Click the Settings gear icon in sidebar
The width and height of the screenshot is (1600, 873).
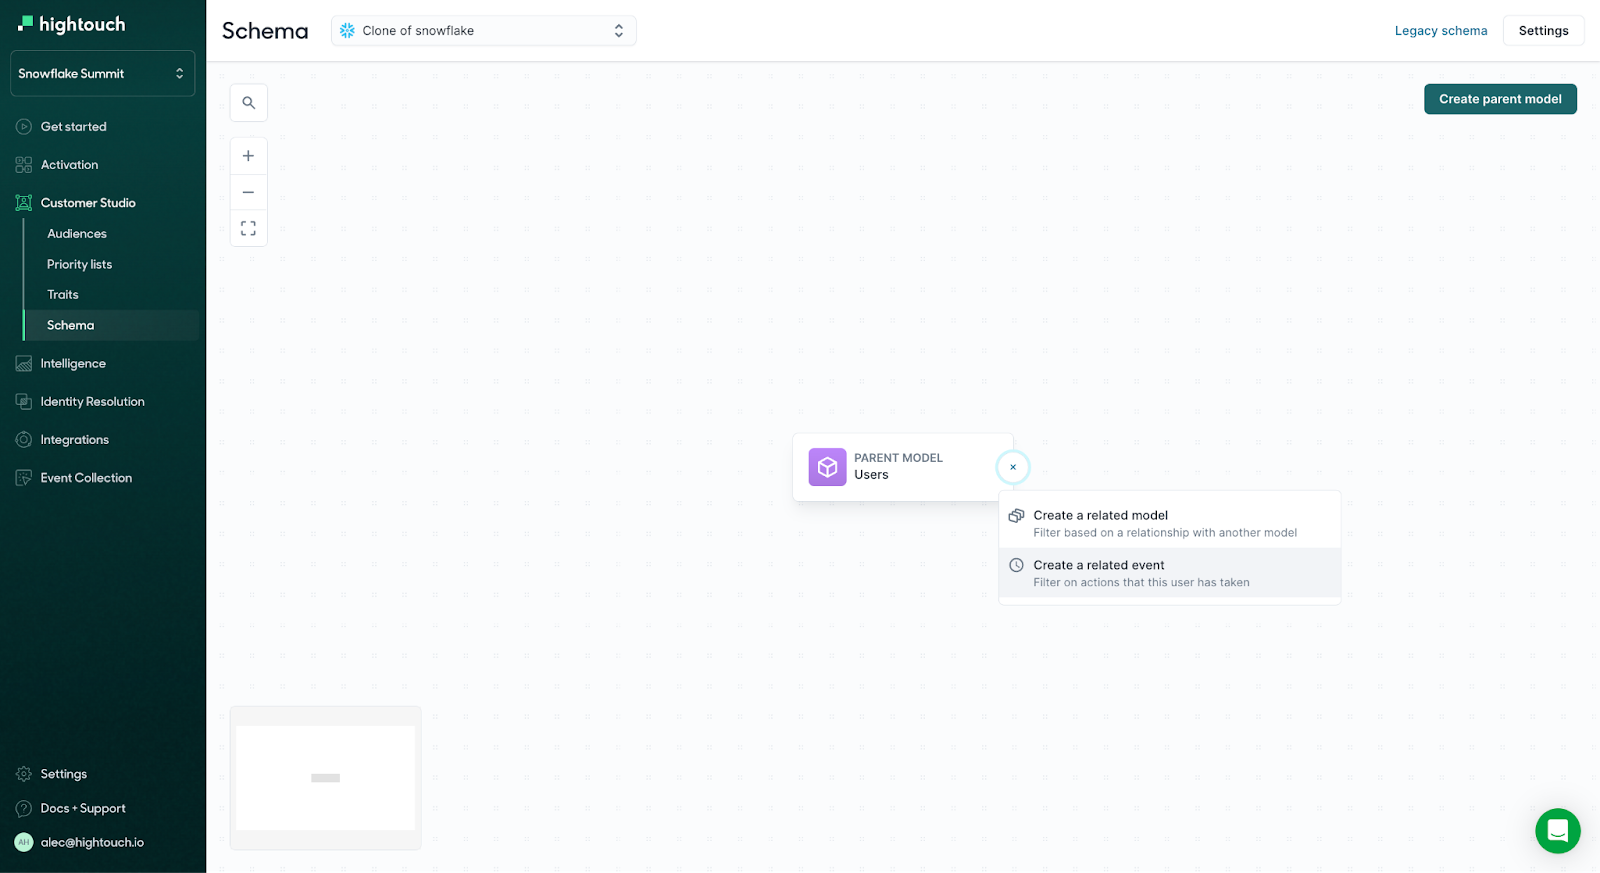pyautogui.click(x=24, y=774)
